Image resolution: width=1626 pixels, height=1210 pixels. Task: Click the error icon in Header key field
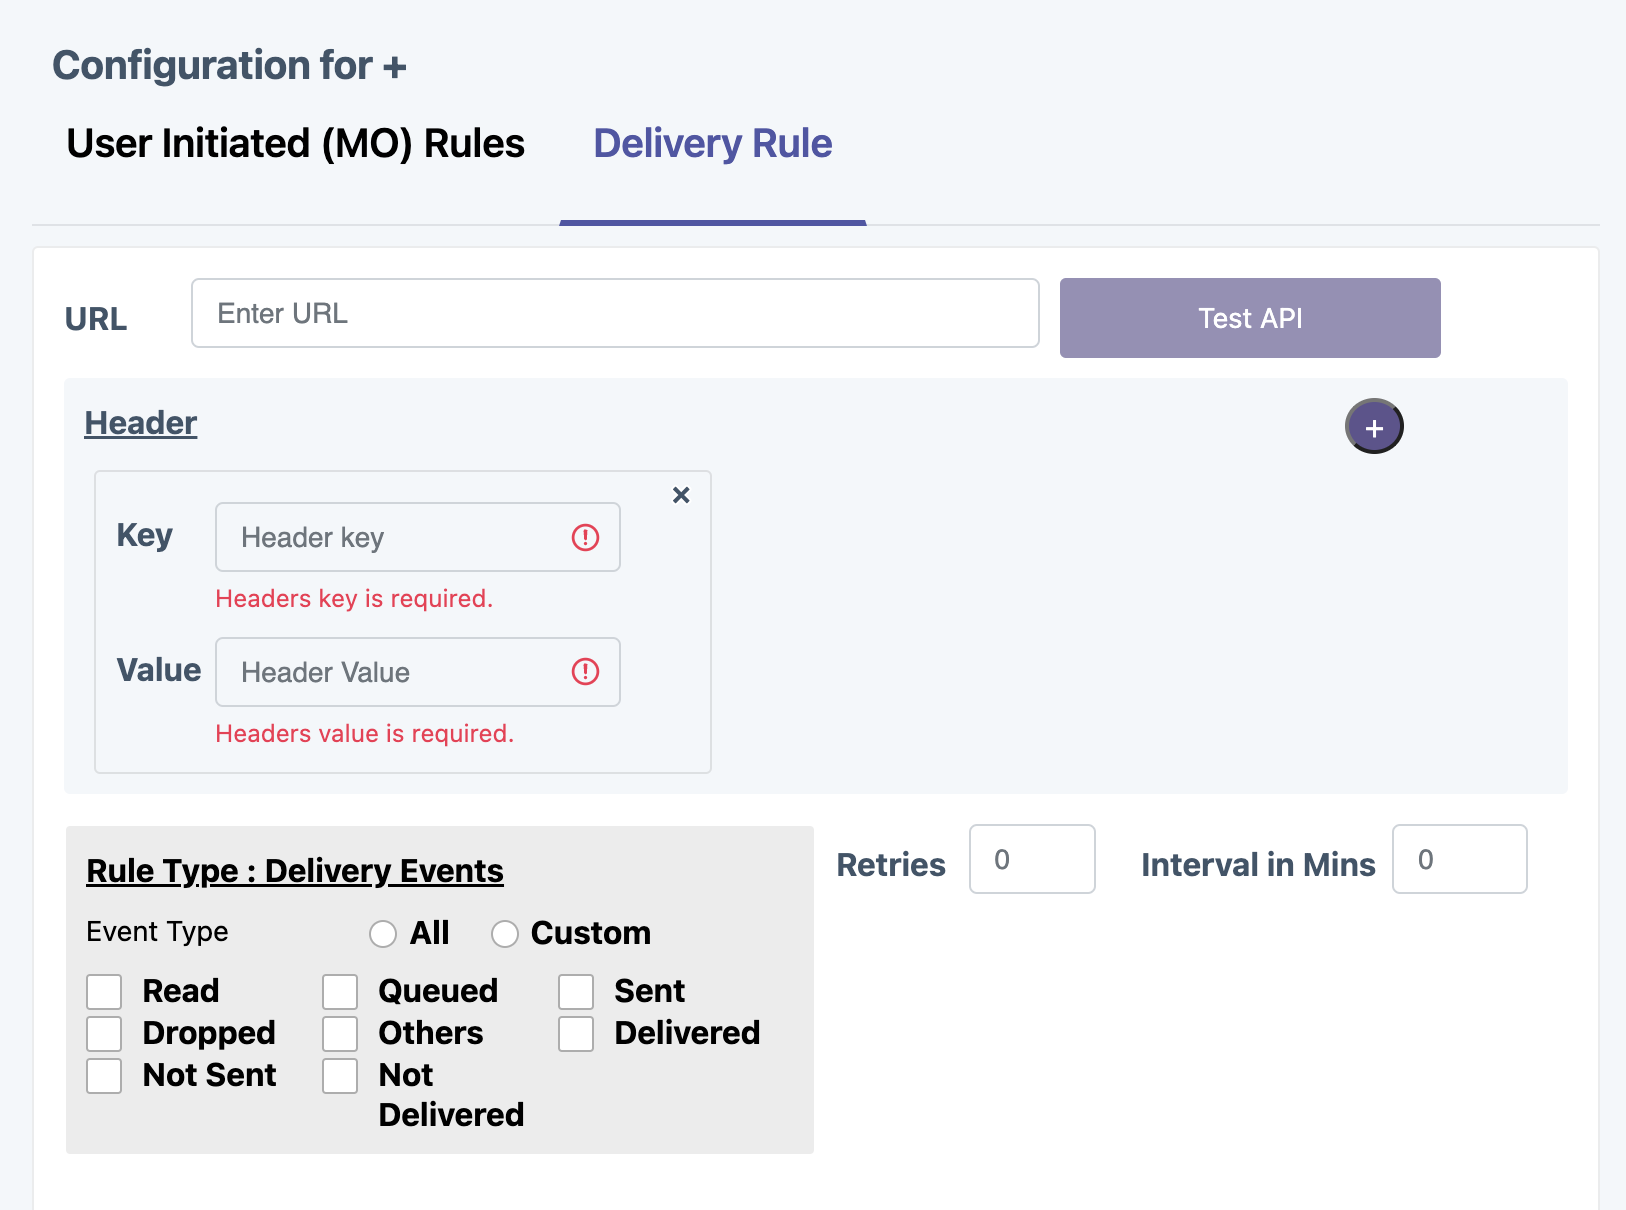click(x=585, y=538)
